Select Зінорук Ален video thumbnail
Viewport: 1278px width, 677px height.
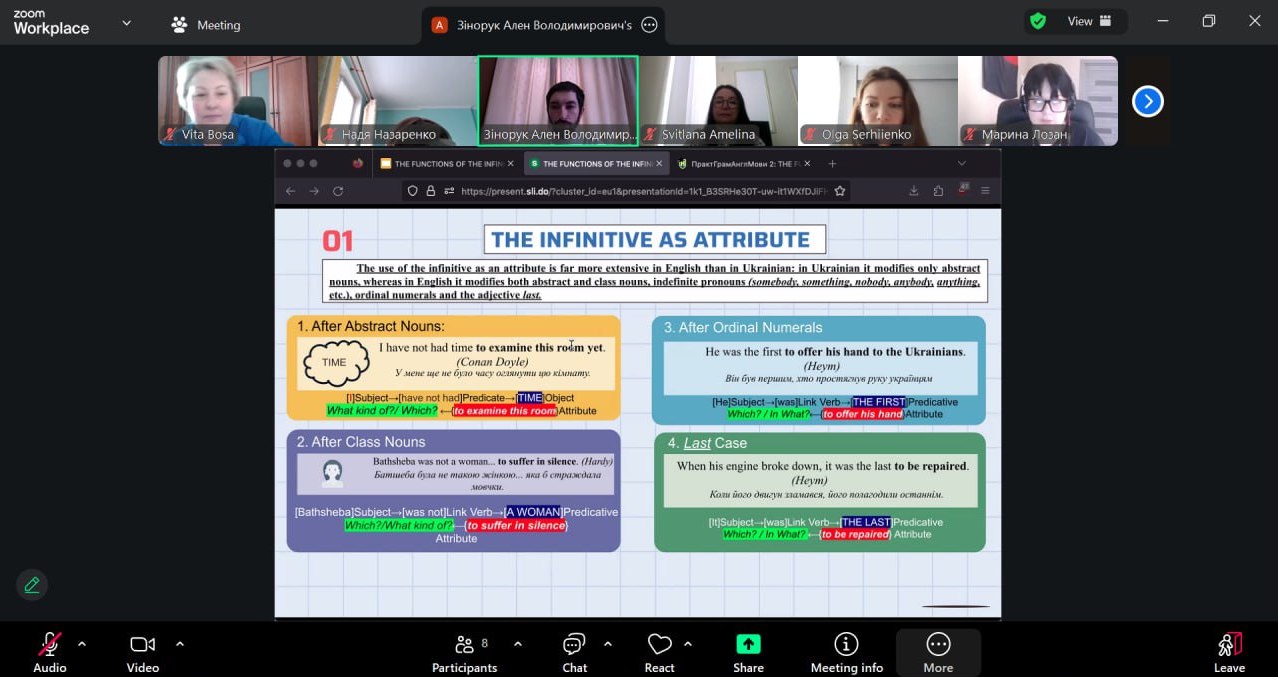point(558,101)
